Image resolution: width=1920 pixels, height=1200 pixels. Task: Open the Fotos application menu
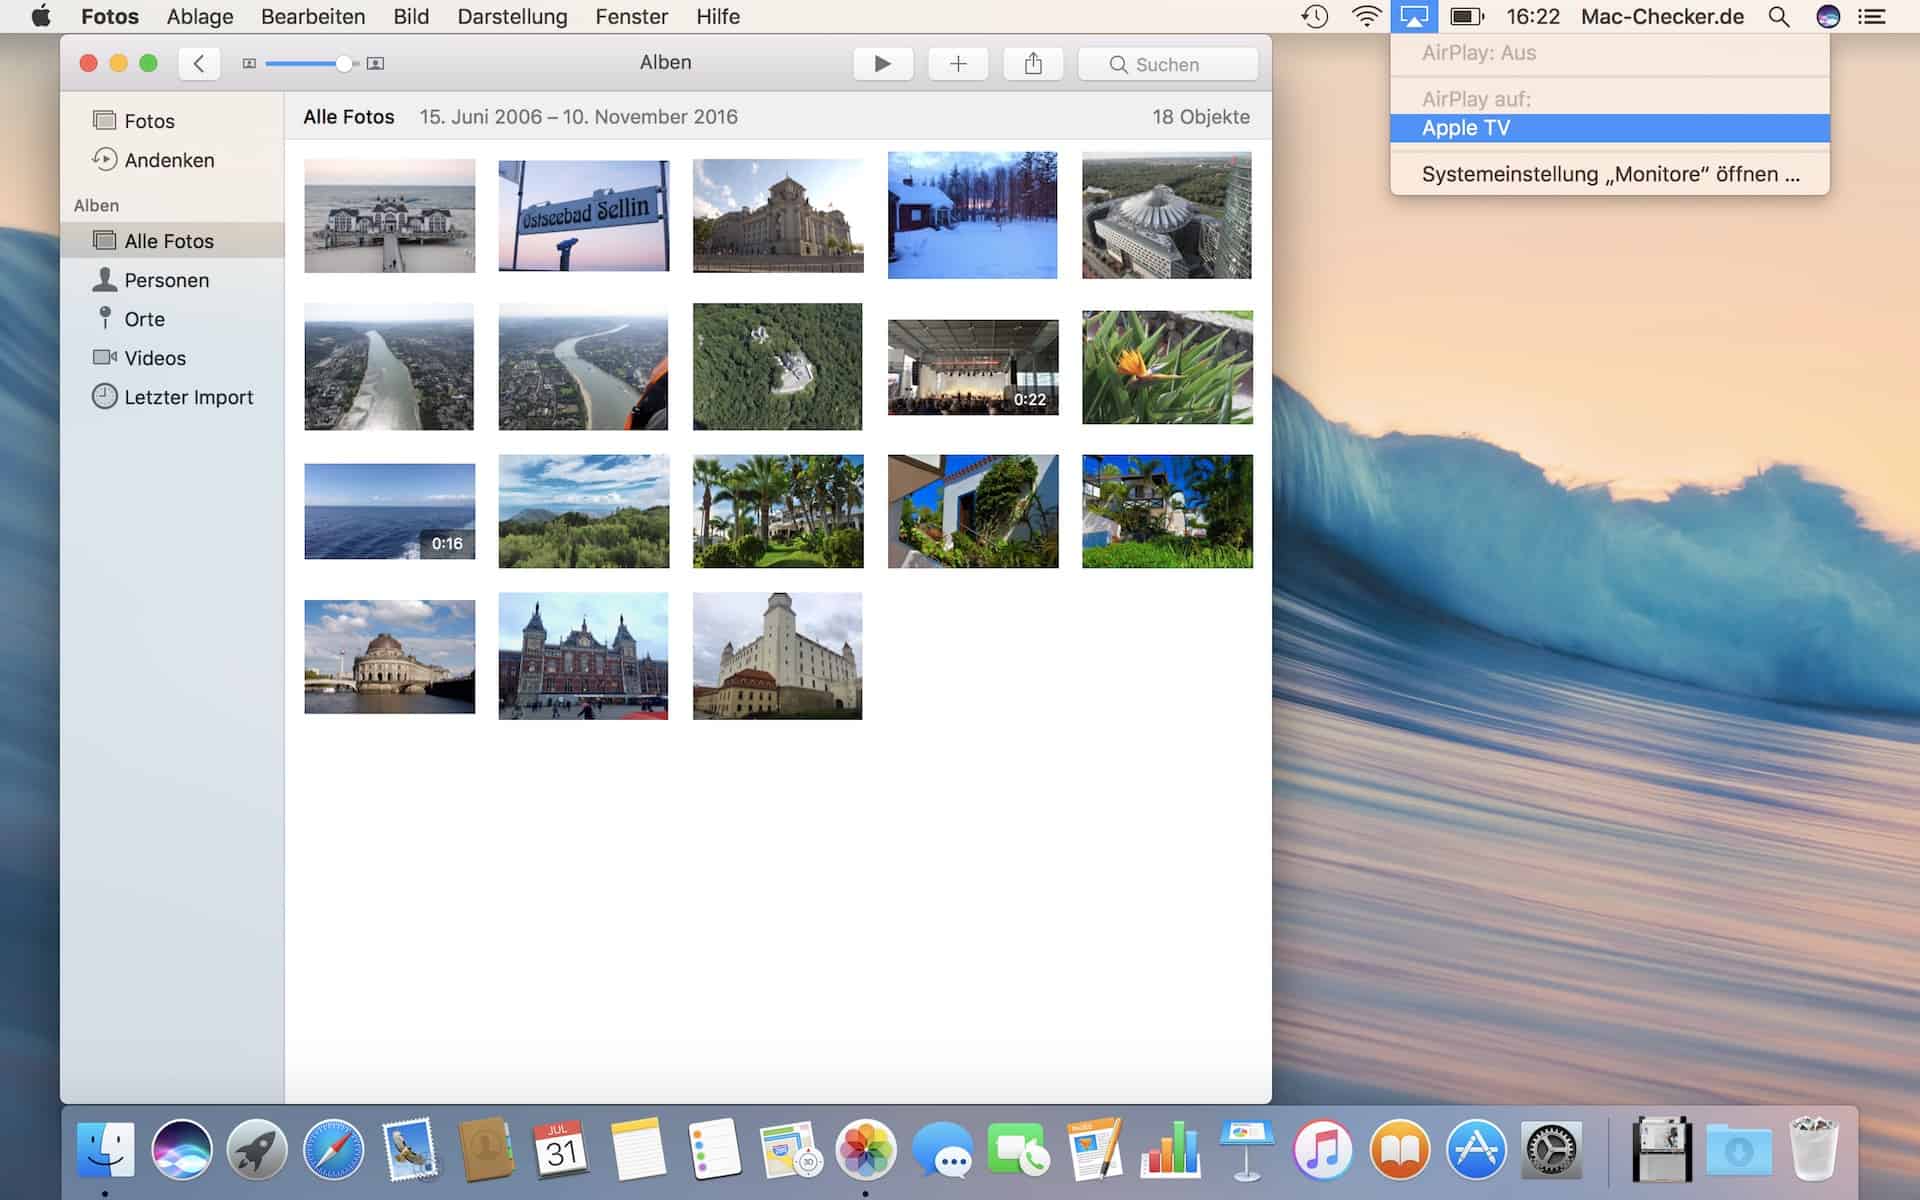click(x=110, y=17)
